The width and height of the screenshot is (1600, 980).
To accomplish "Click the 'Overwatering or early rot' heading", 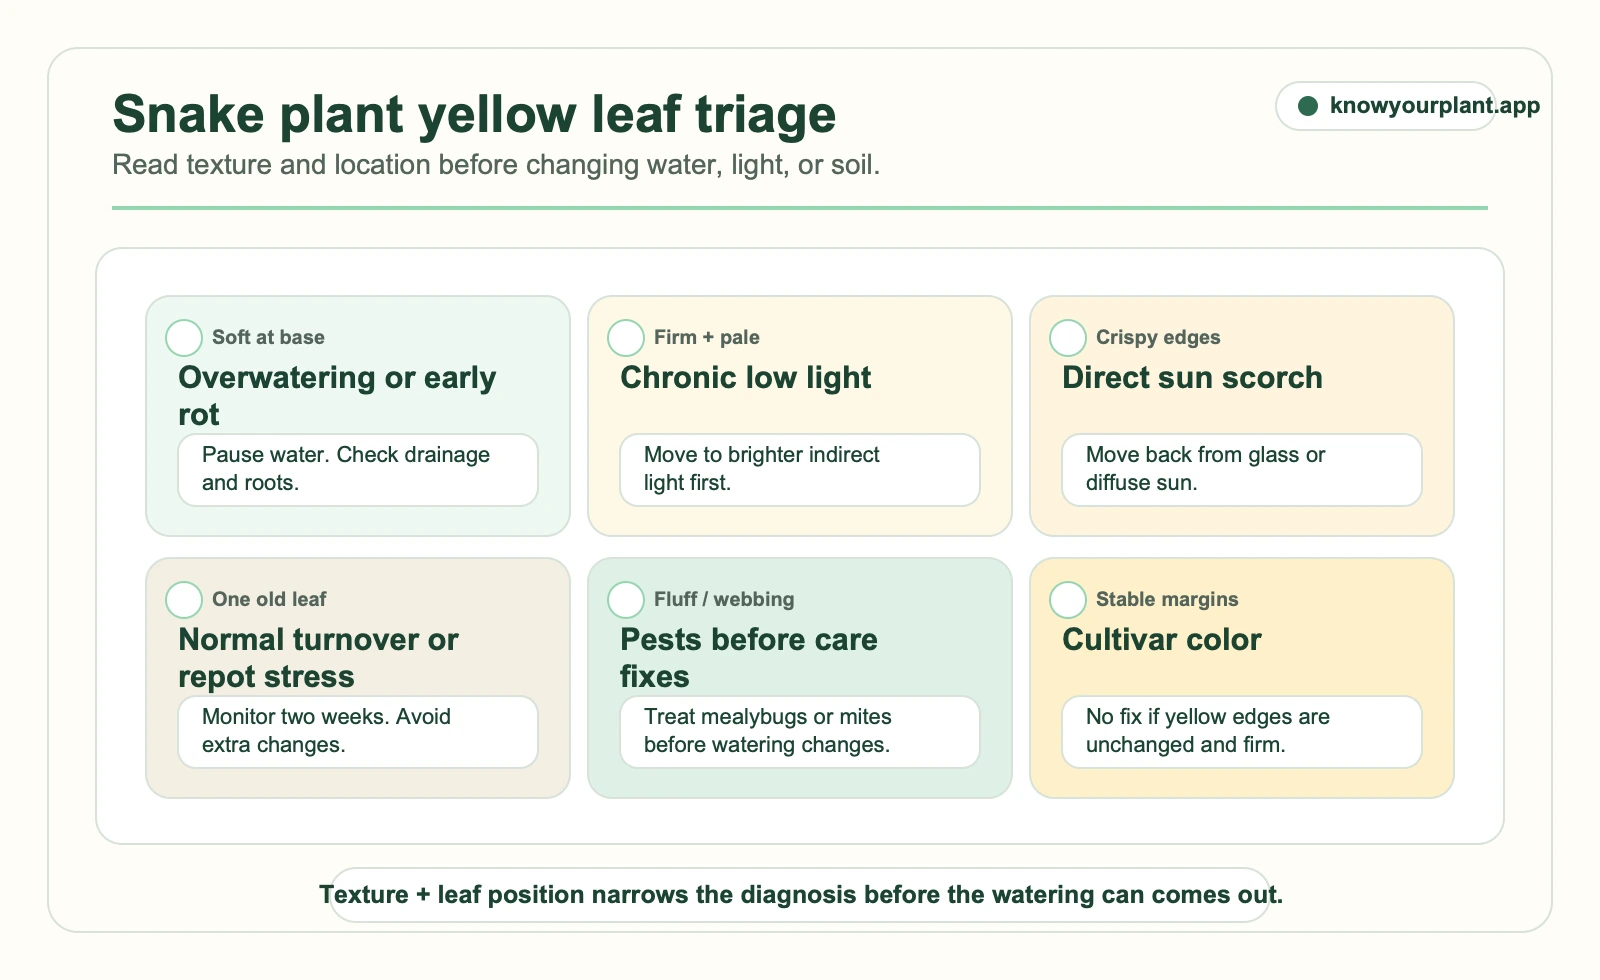I will [337, 396].
